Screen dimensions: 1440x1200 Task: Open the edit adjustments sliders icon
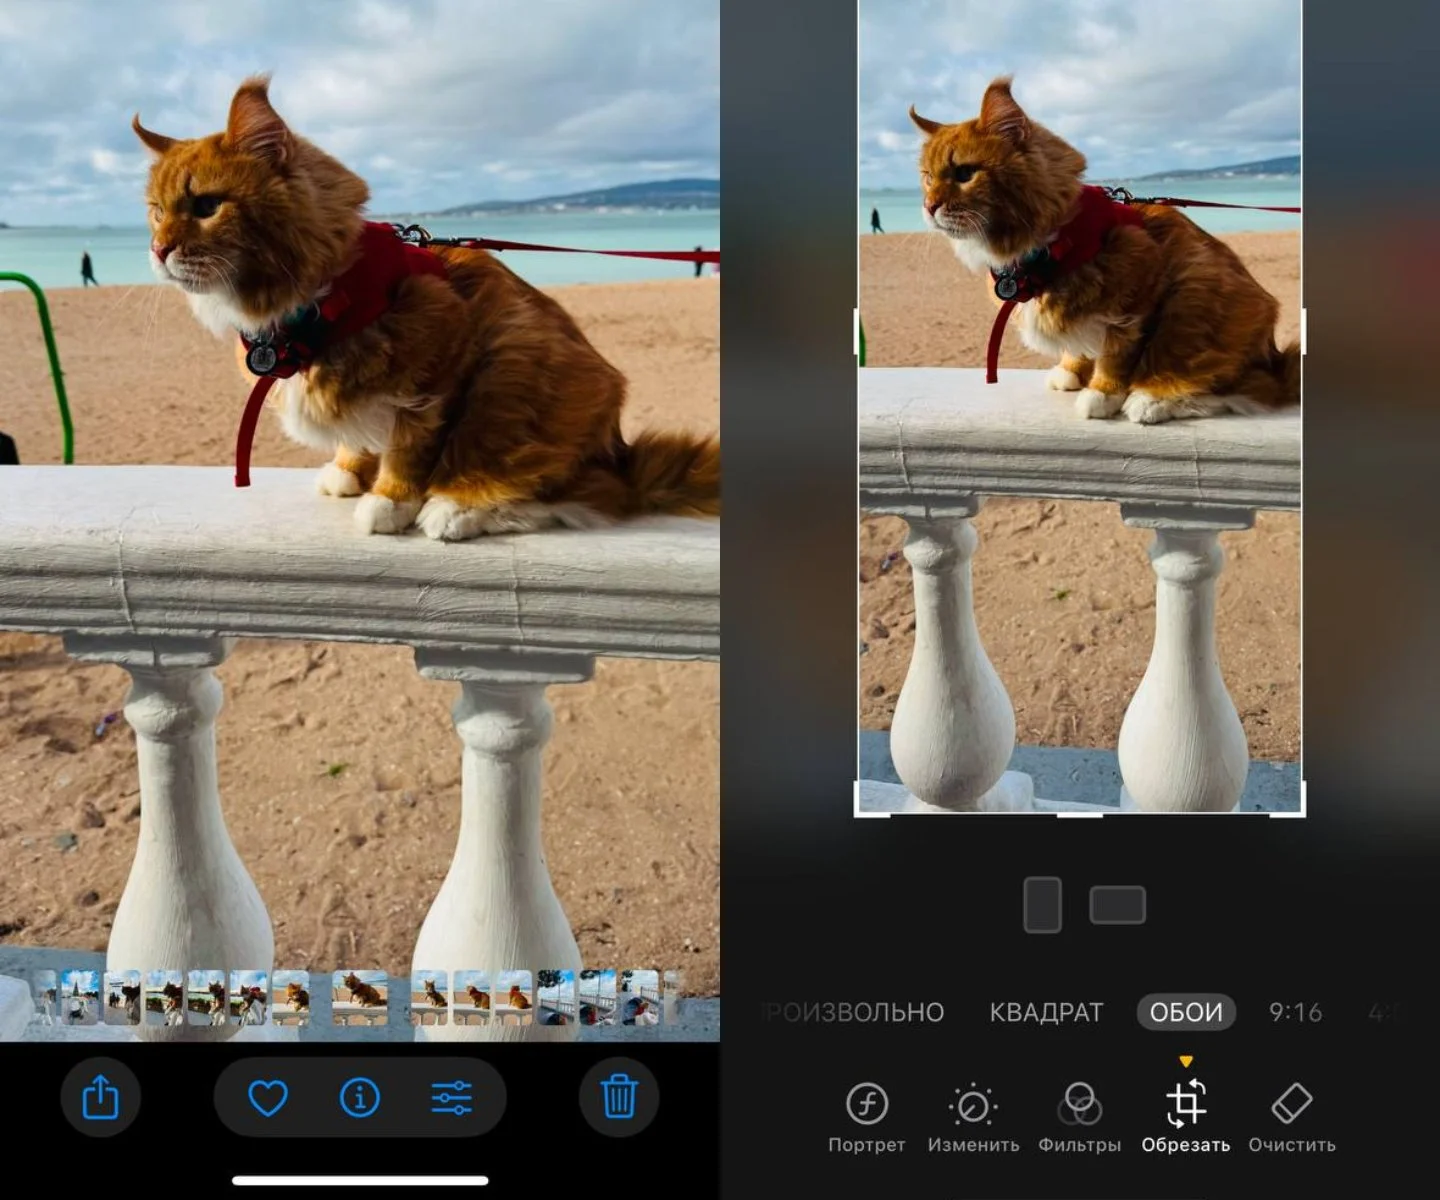tap(452, 1098)
